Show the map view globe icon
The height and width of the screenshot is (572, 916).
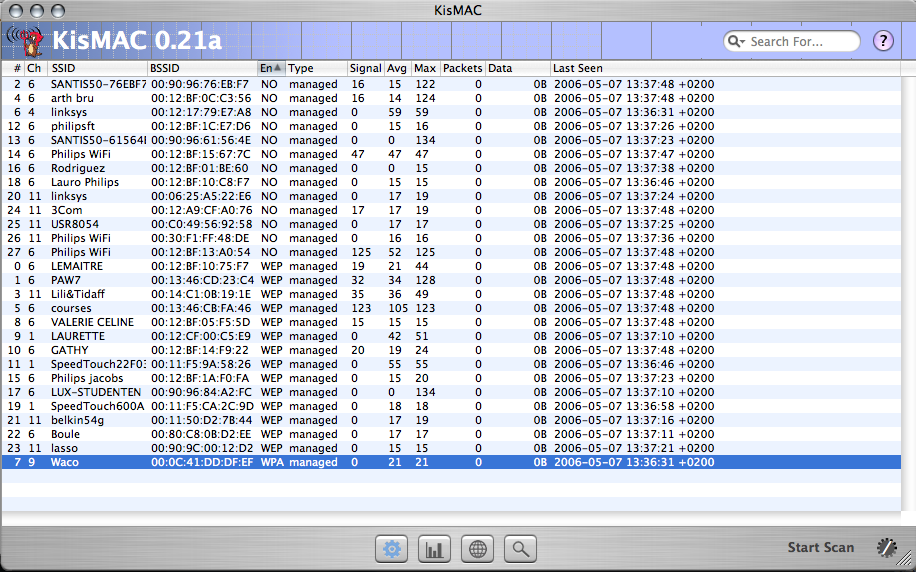tap(478, 548)
